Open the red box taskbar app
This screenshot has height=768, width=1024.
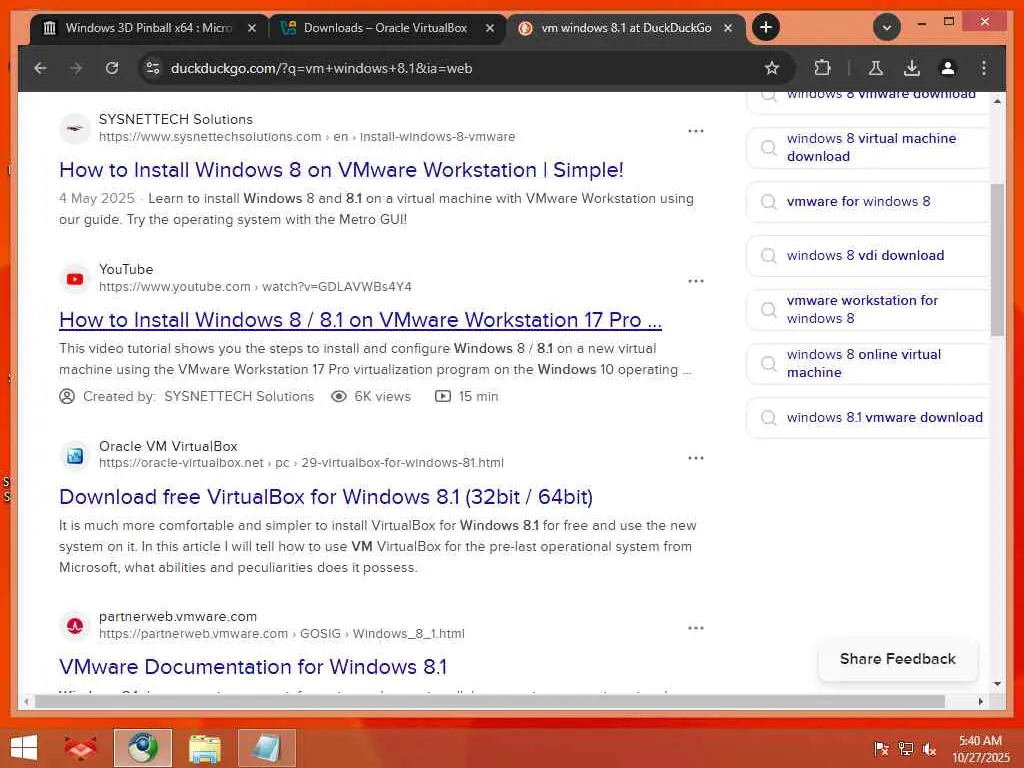coord(80,748)
